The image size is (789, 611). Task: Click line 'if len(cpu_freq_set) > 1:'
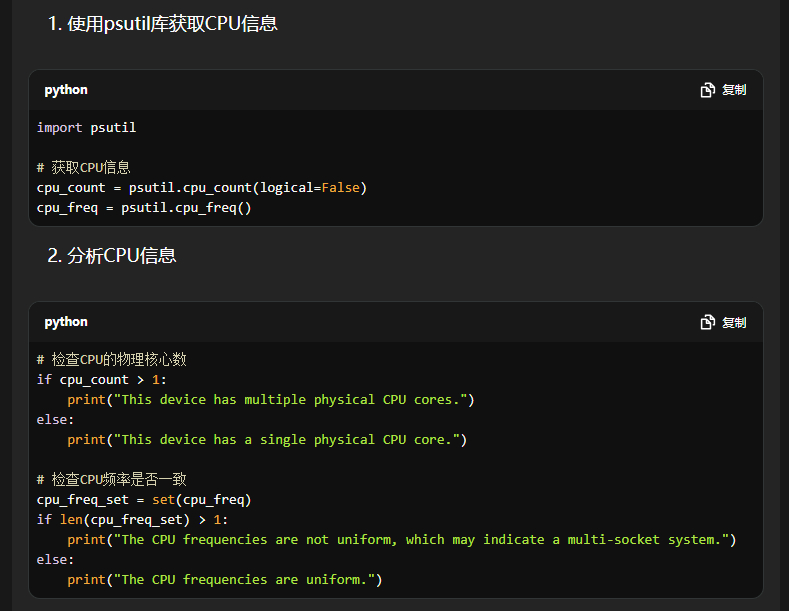pyautogui.click(x=132, y=519)
